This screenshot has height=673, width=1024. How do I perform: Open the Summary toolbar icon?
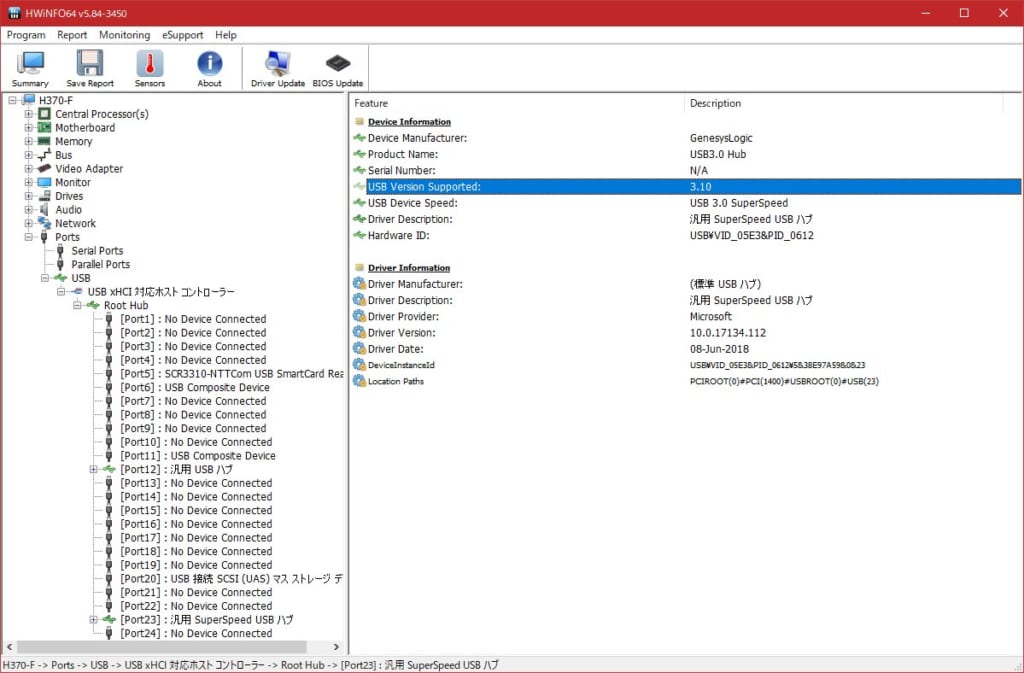point(30,68)
